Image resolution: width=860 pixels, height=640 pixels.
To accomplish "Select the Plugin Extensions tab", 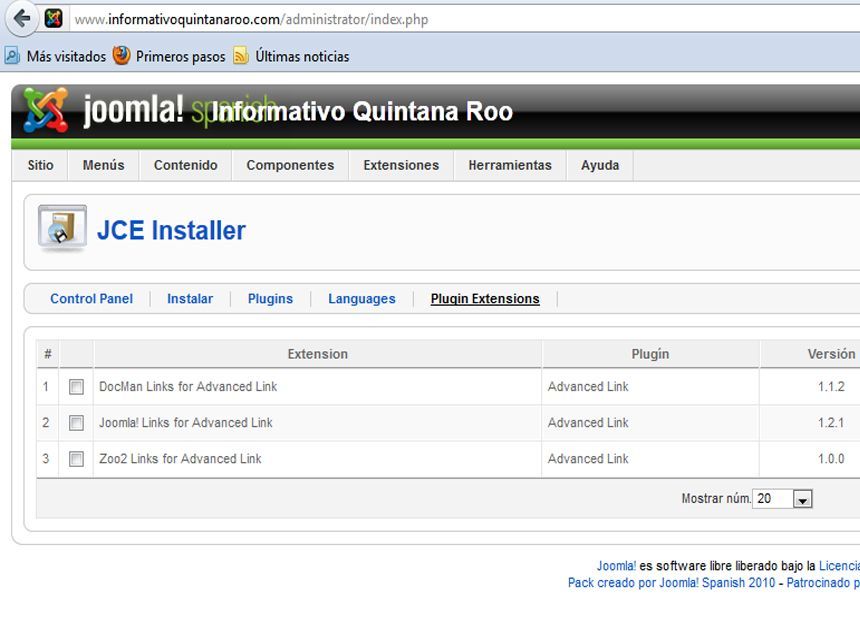I will pos(485,299).
